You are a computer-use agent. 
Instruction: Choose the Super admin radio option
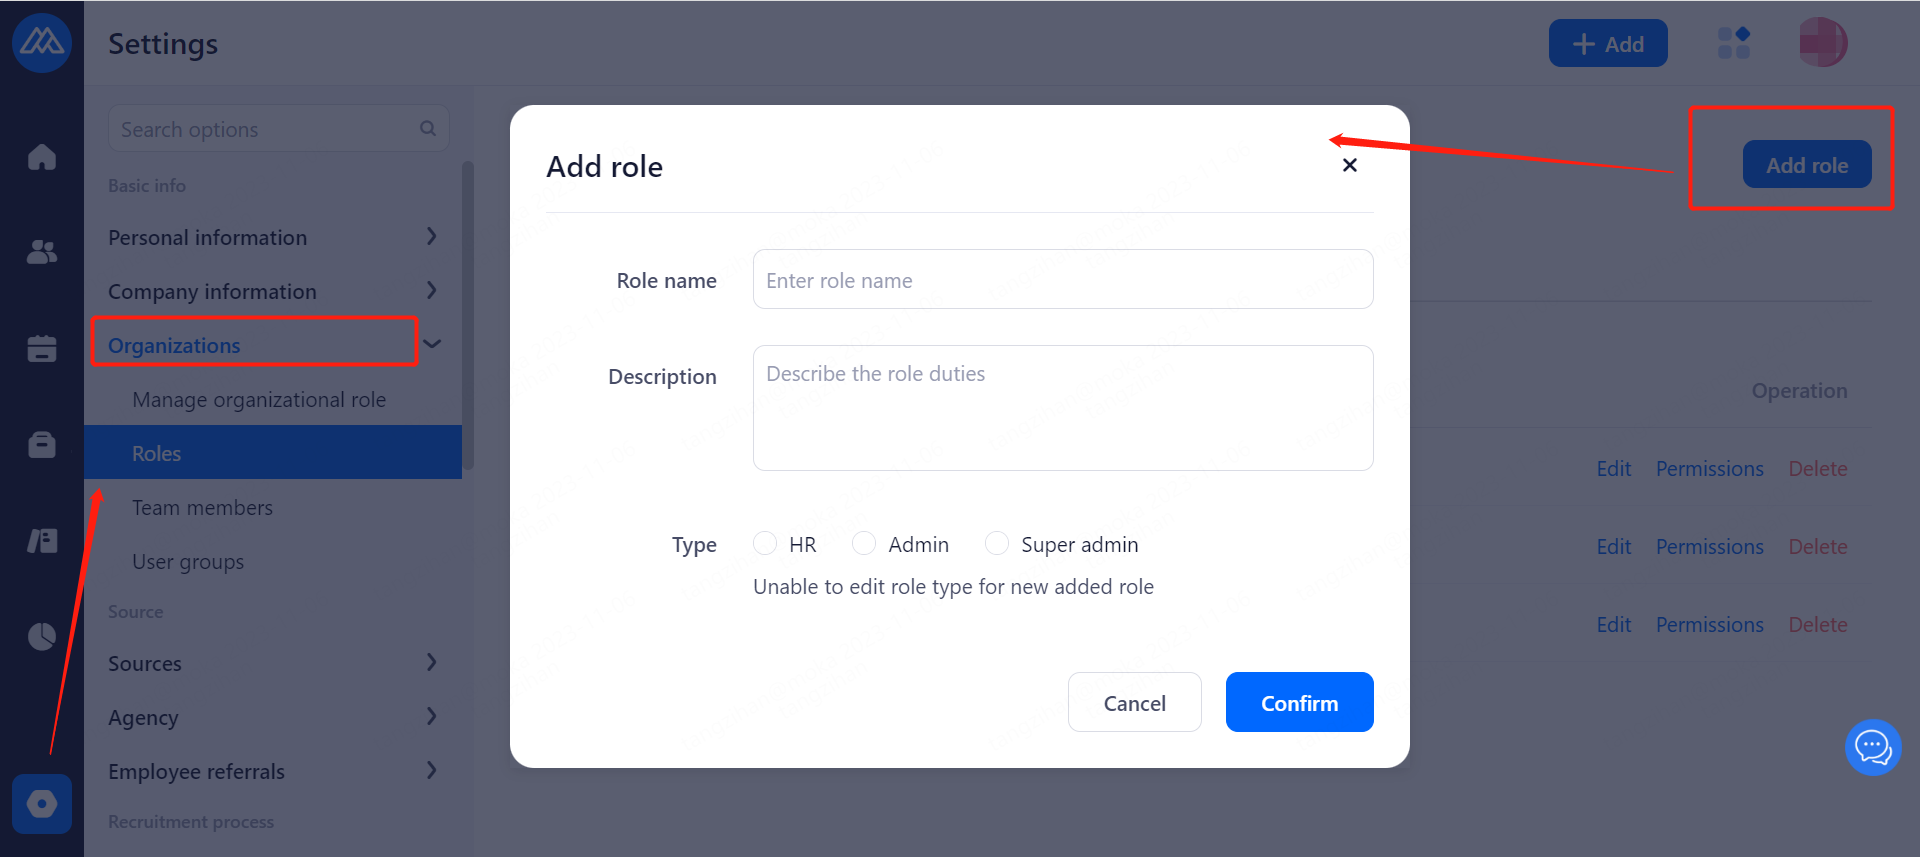[x=997, y=543]
